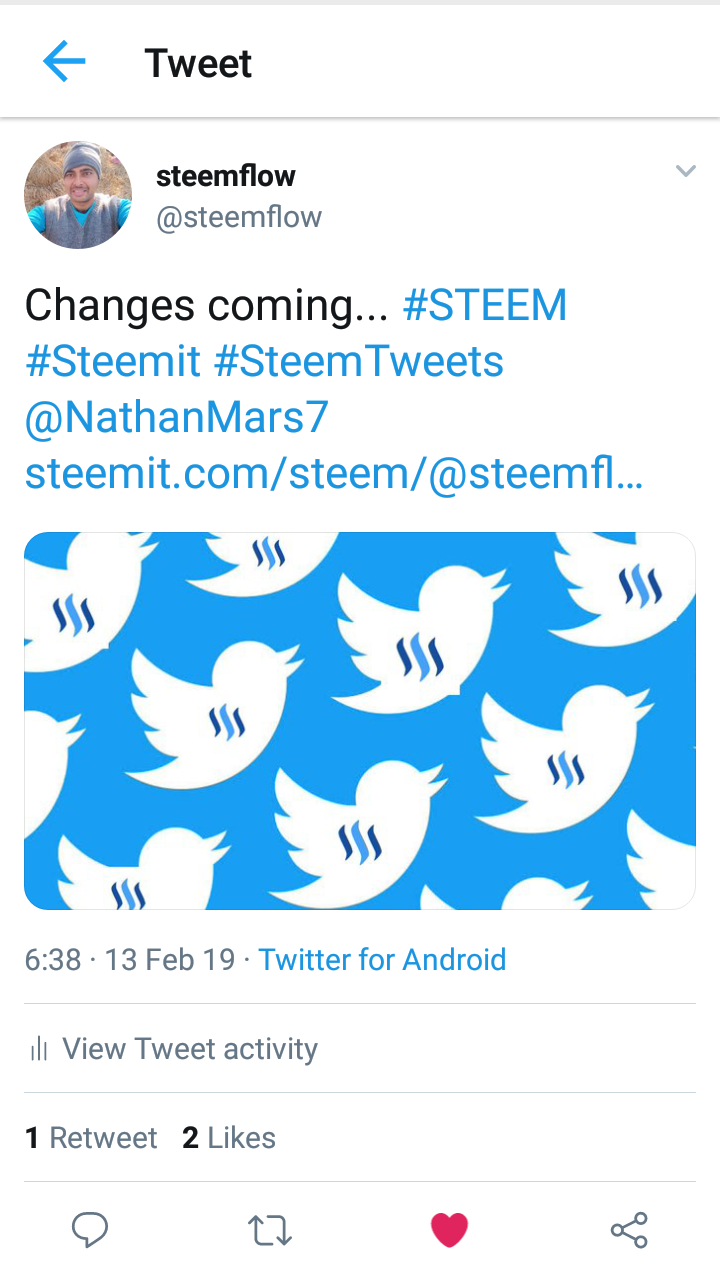The image size is (720, 1271).
Task: Open the steemit.com article link
Action: tap(333, 473)
